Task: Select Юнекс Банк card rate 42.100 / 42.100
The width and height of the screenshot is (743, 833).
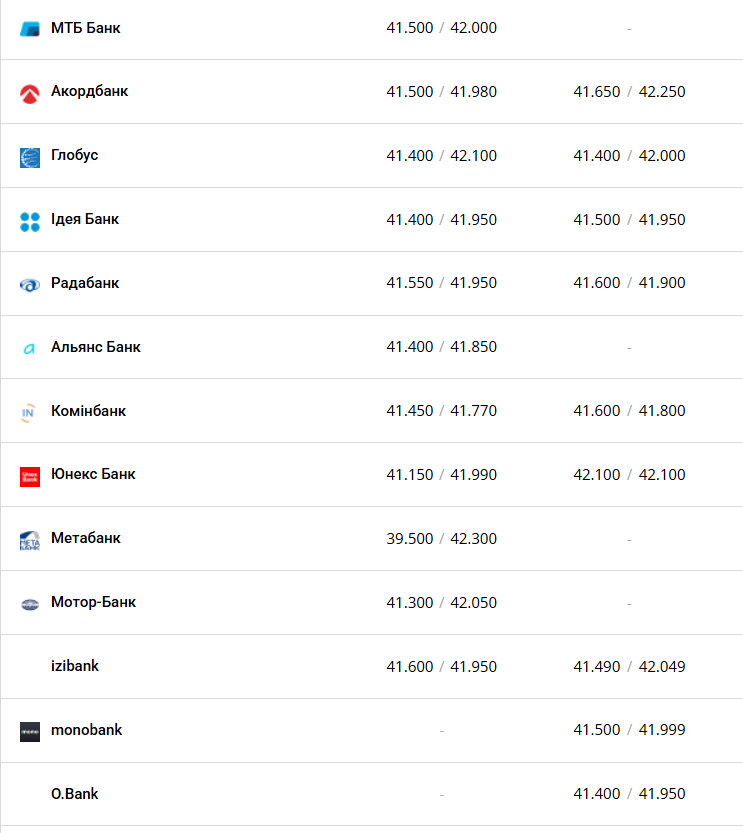Action: click(629, 474)
